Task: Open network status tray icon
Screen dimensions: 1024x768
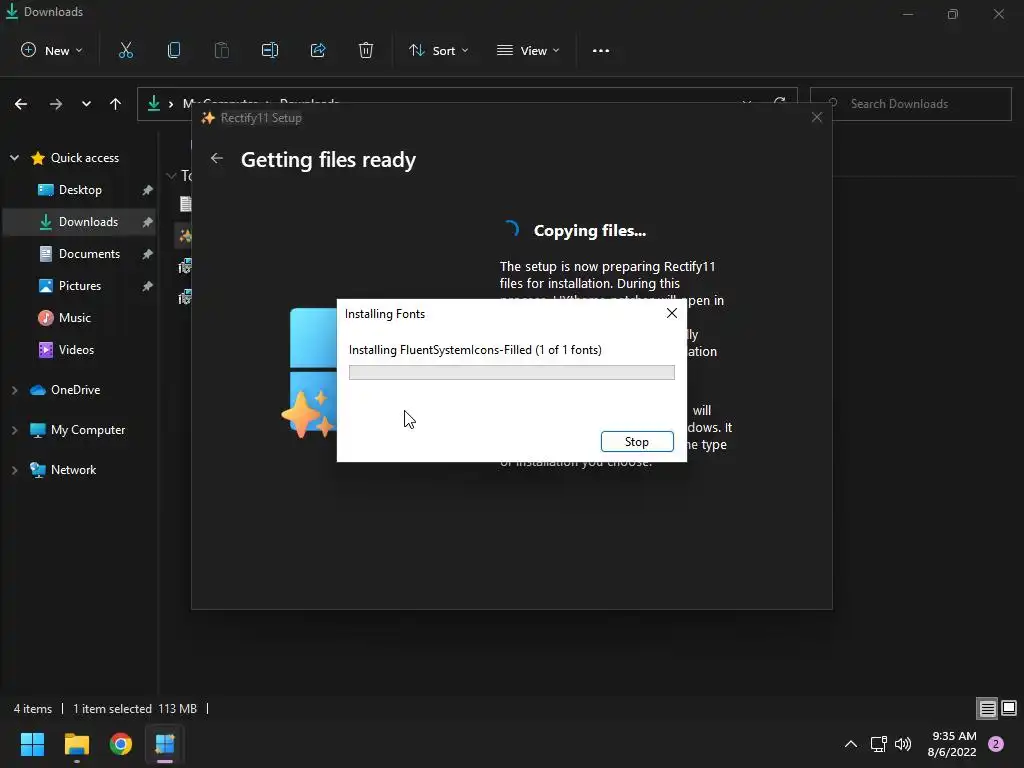Action: 878,744
